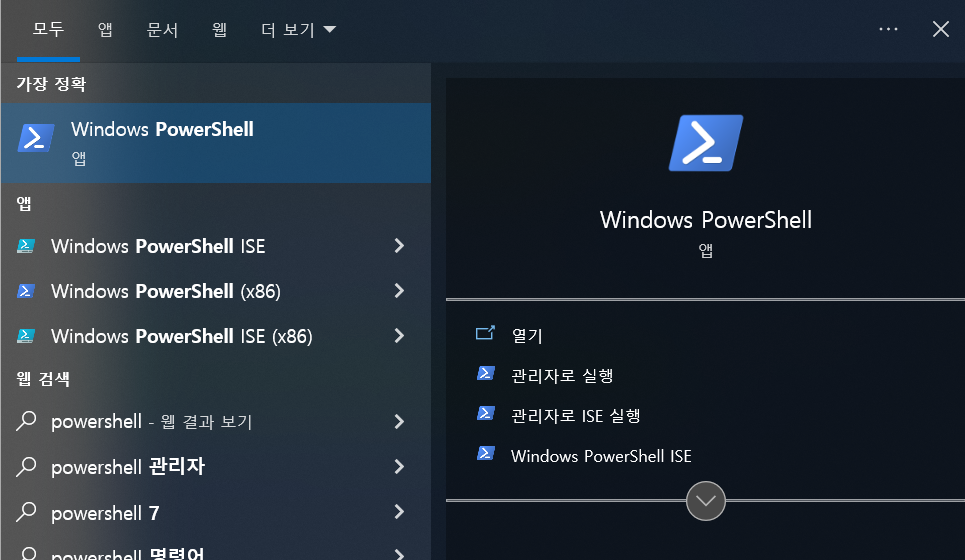
Task: Switch to the 웹 tab
Action: (220, 30)
